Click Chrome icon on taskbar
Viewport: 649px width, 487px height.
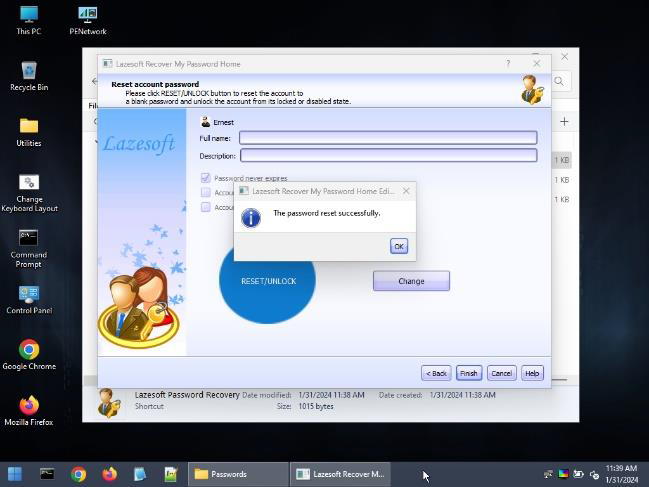(x=78, y=474)
